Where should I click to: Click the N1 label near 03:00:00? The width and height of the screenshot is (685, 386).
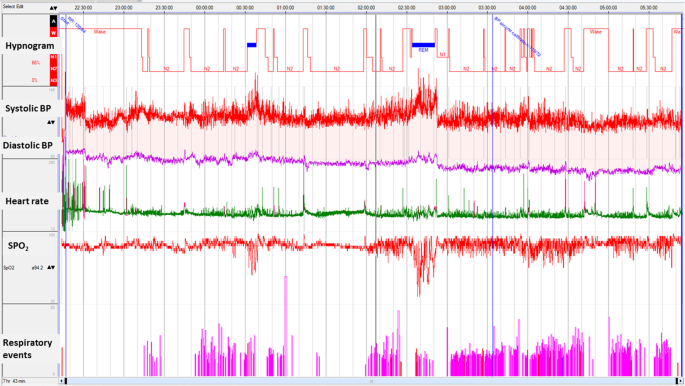click(443, 55)
